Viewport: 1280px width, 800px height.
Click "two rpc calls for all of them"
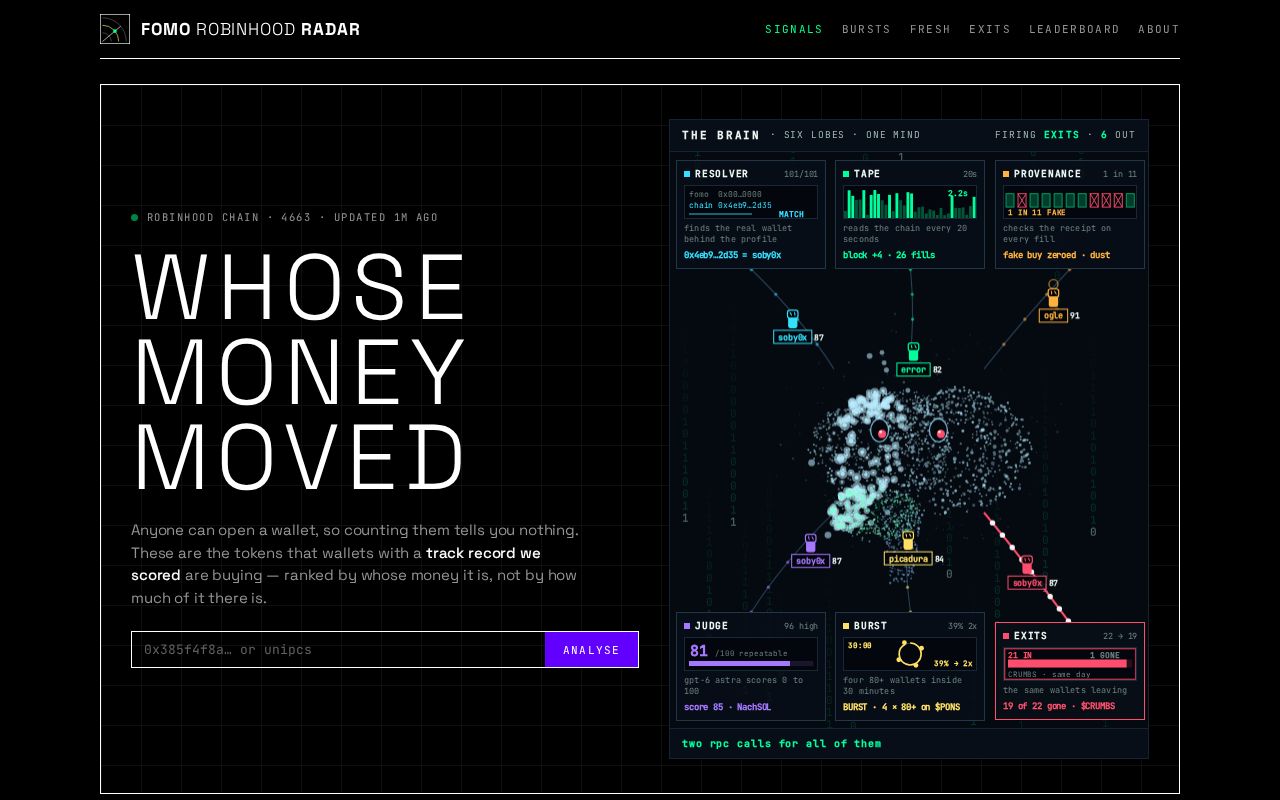coord(782,743)
